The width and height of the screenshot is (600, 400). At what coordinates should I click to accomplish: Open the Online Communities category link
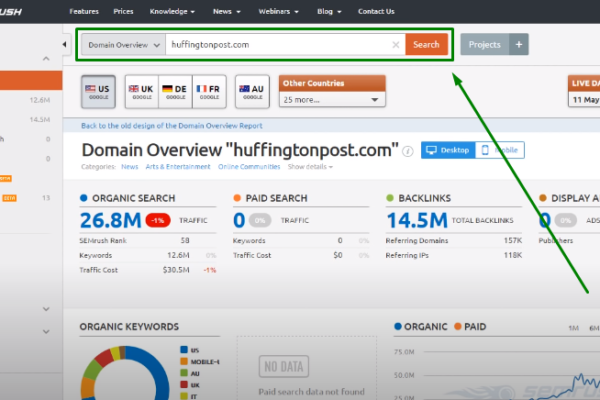point(249,167)
